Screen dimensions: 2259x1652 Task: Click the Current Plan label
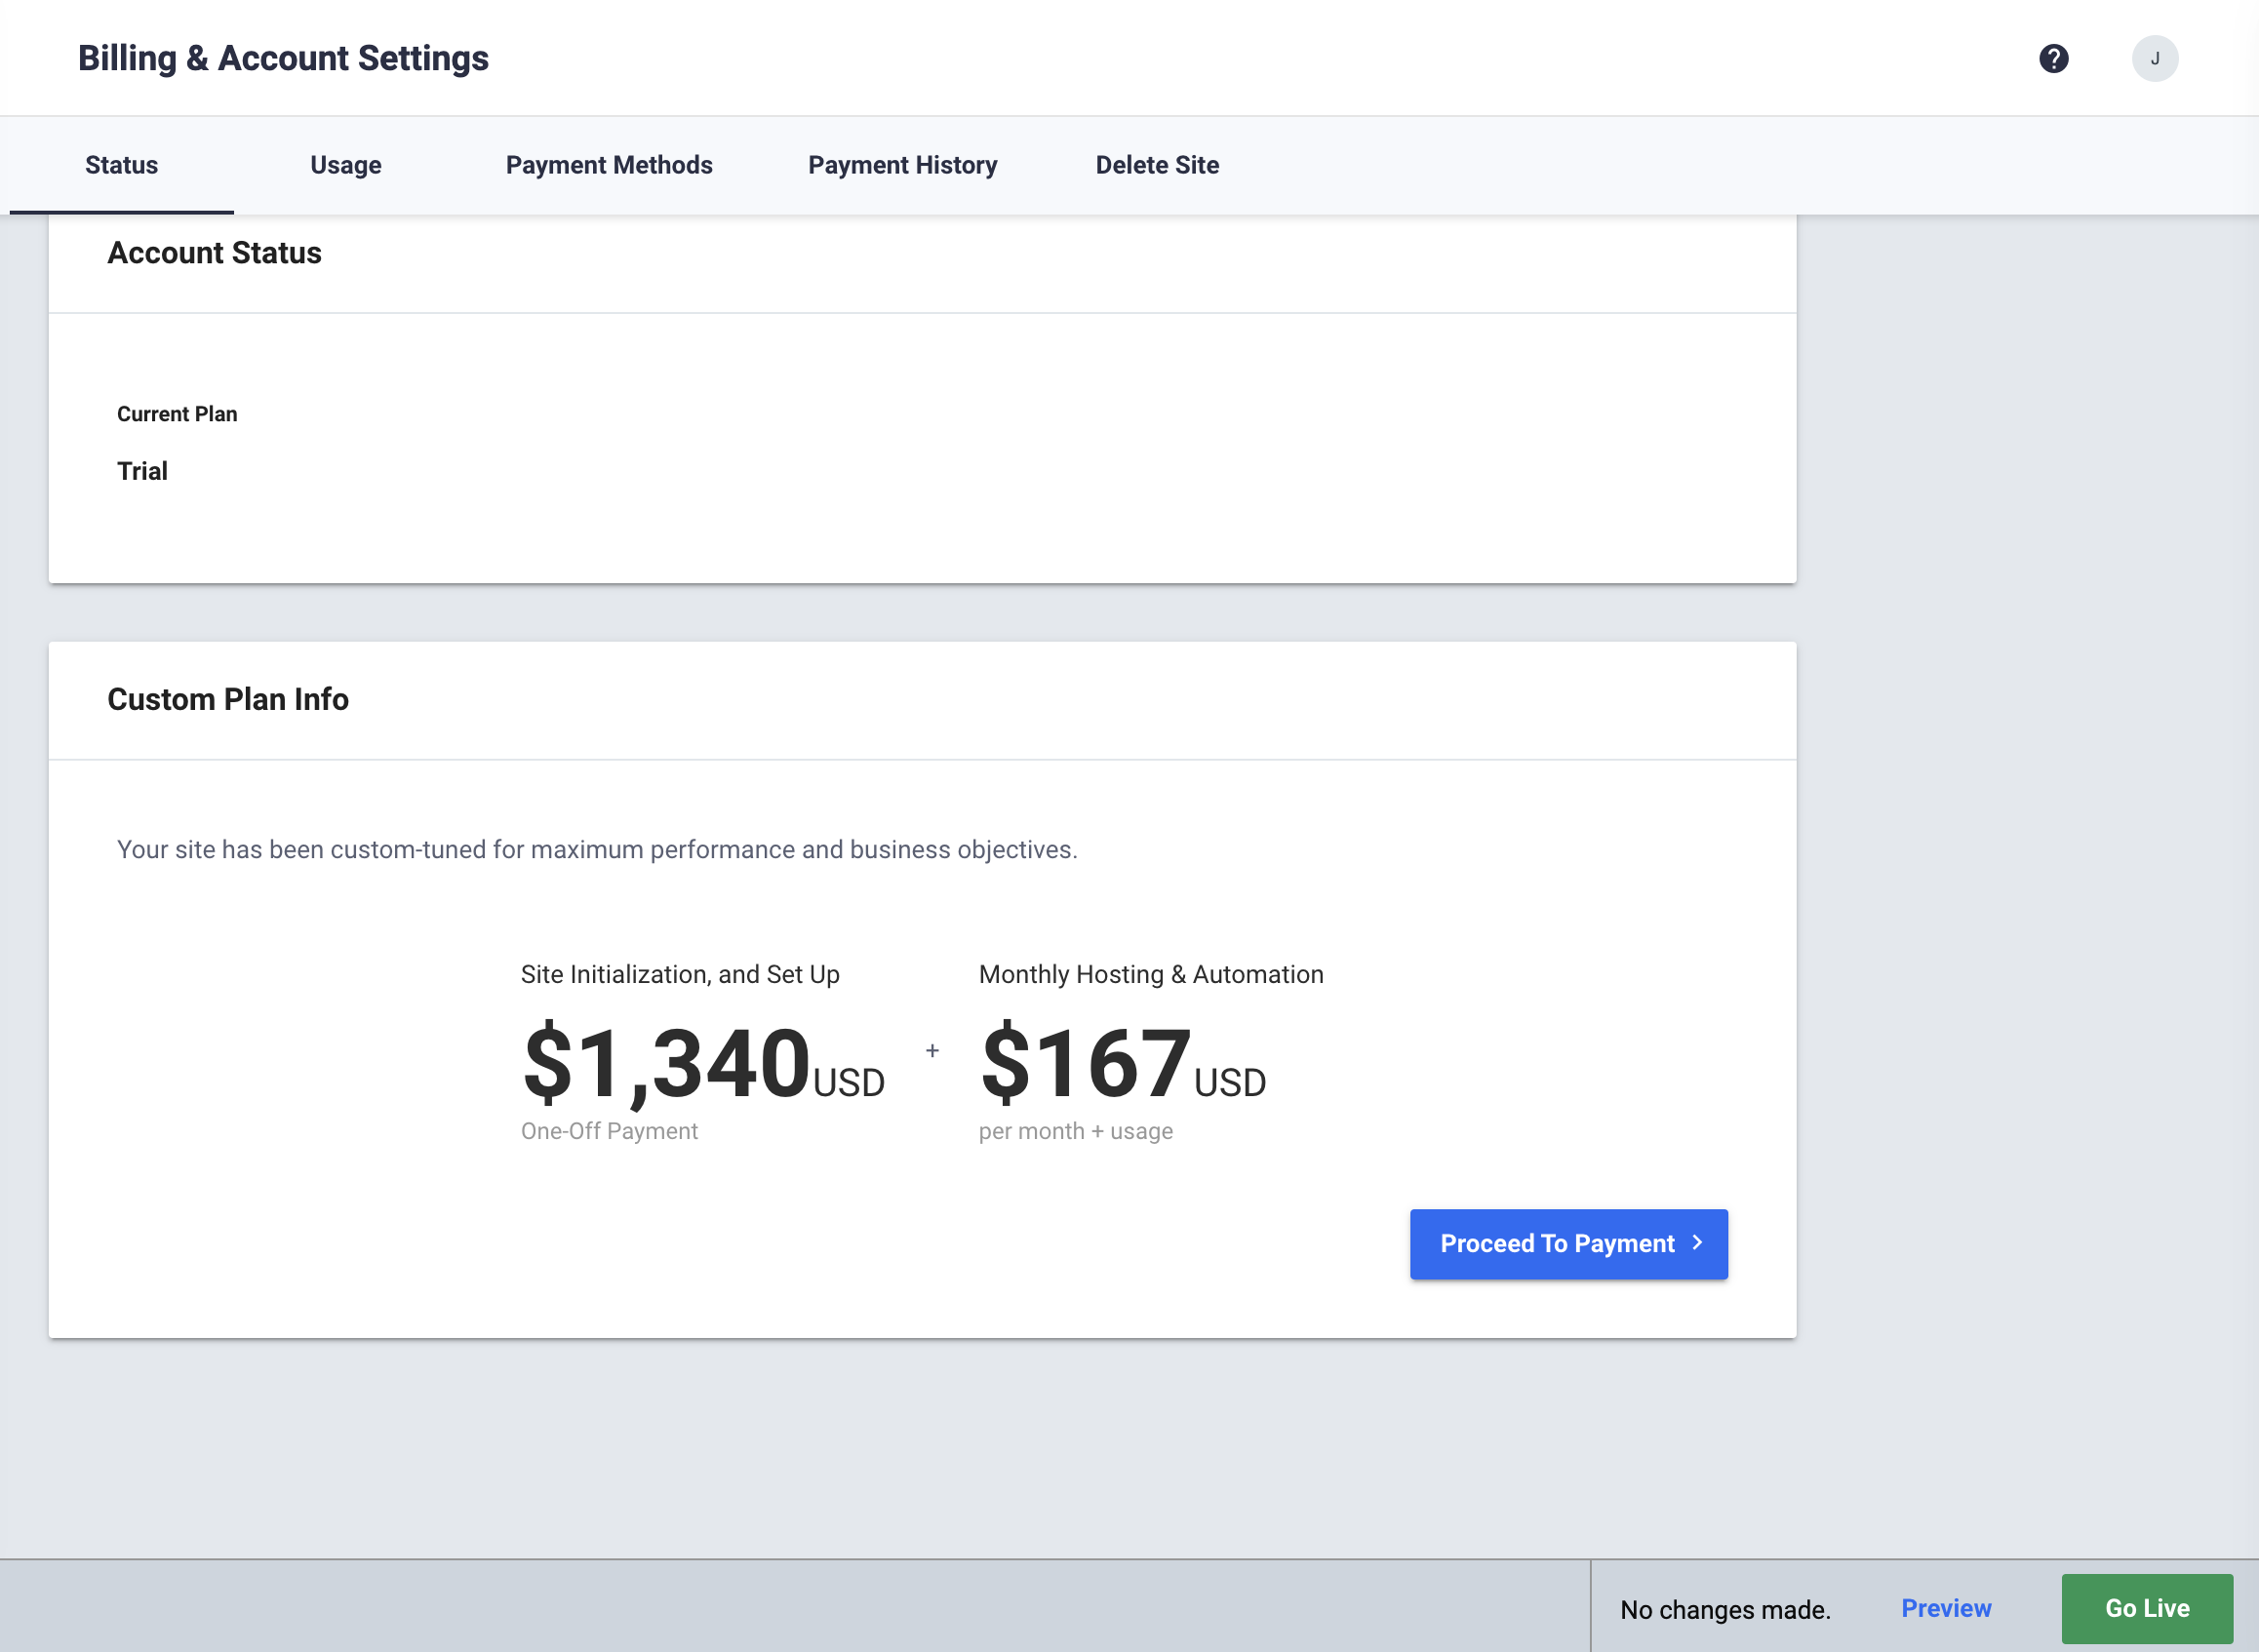177,414
